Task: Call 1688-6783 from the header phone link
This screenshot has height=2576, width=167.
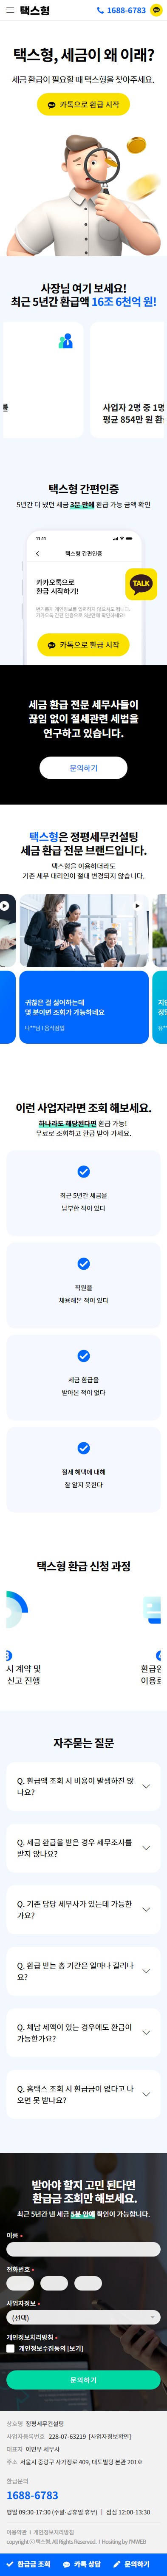Action: (x=121, y=11)
